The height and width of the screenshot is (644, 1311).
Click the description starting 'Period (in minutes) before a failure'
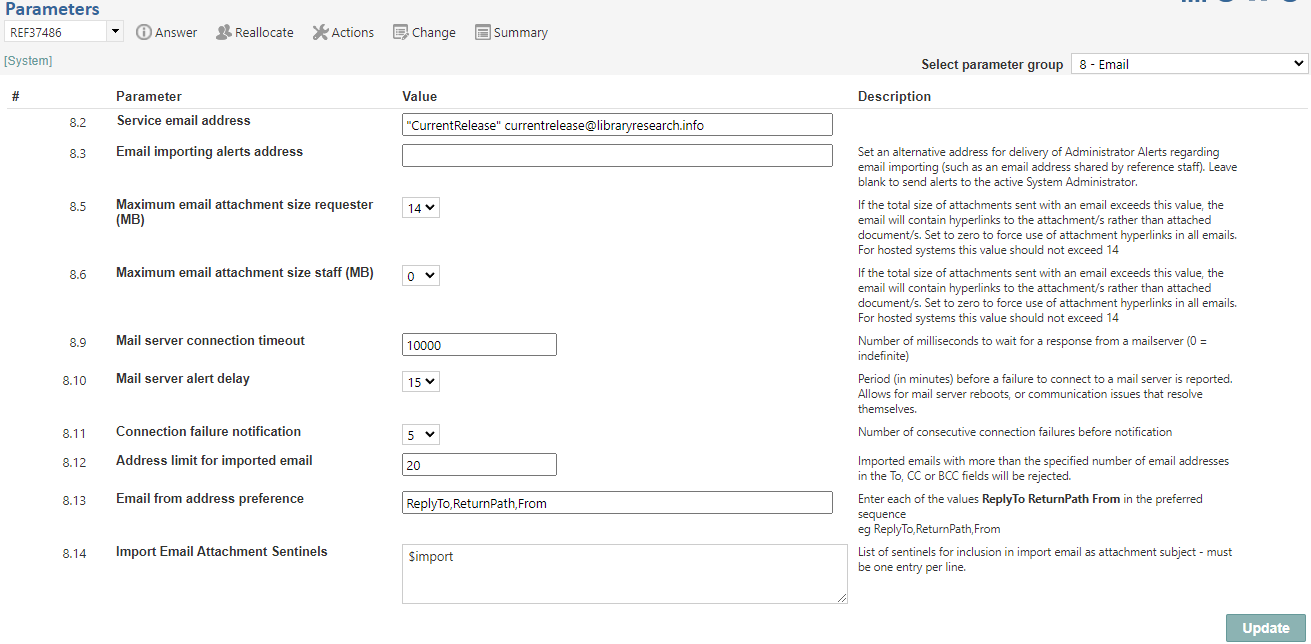click(1045, 394)
